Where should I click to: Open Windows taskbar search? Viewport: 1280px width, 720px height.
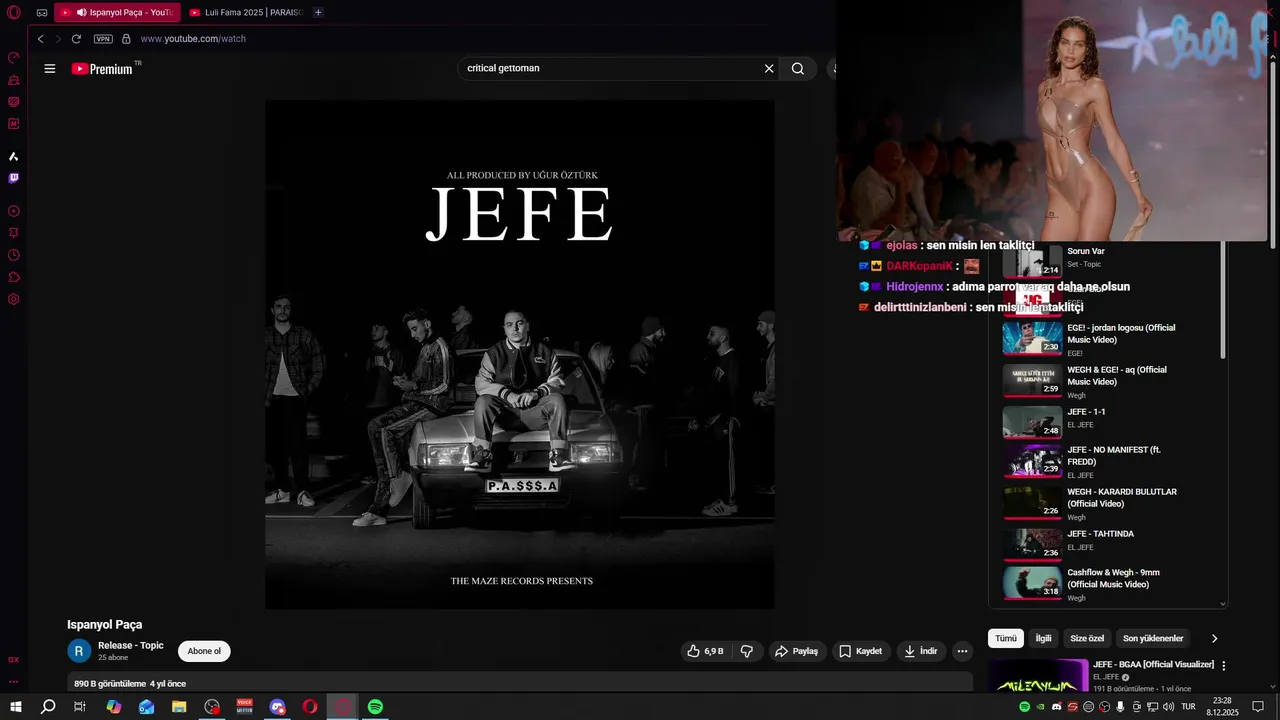[48, 707]
